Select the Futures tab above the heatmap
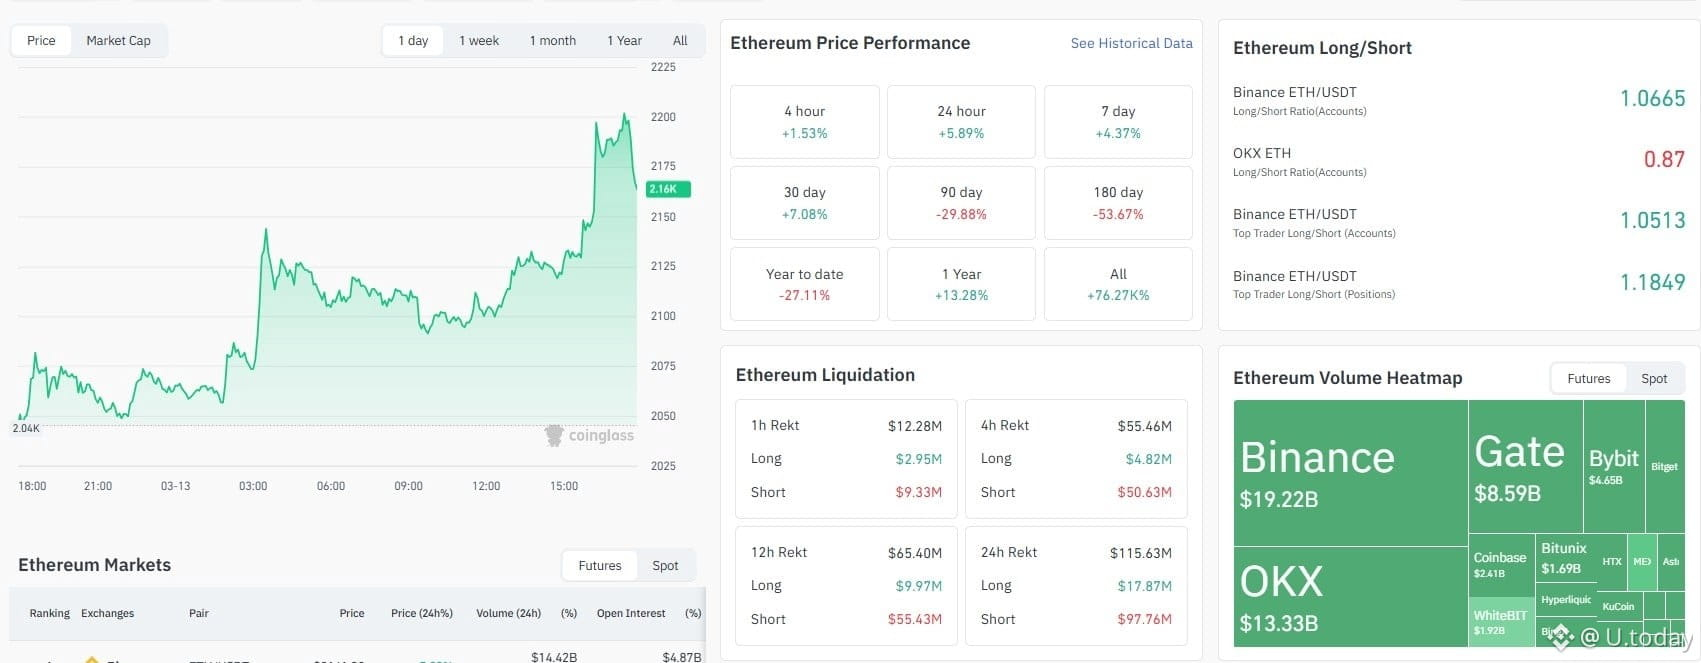Screen dimensions: 1701x663 coord(1588,378)
